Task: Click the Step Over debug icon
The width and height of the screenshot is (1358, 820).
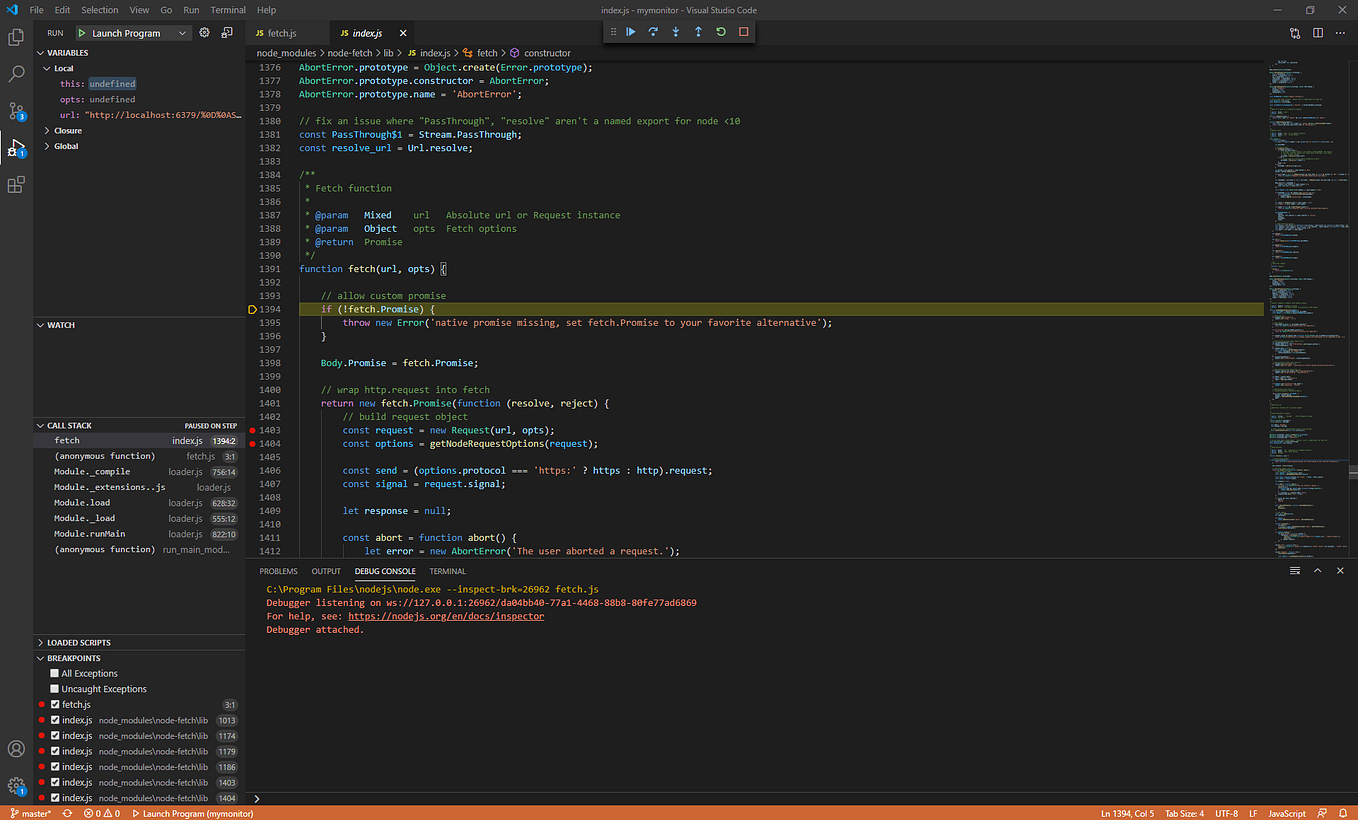Action: 653,32
